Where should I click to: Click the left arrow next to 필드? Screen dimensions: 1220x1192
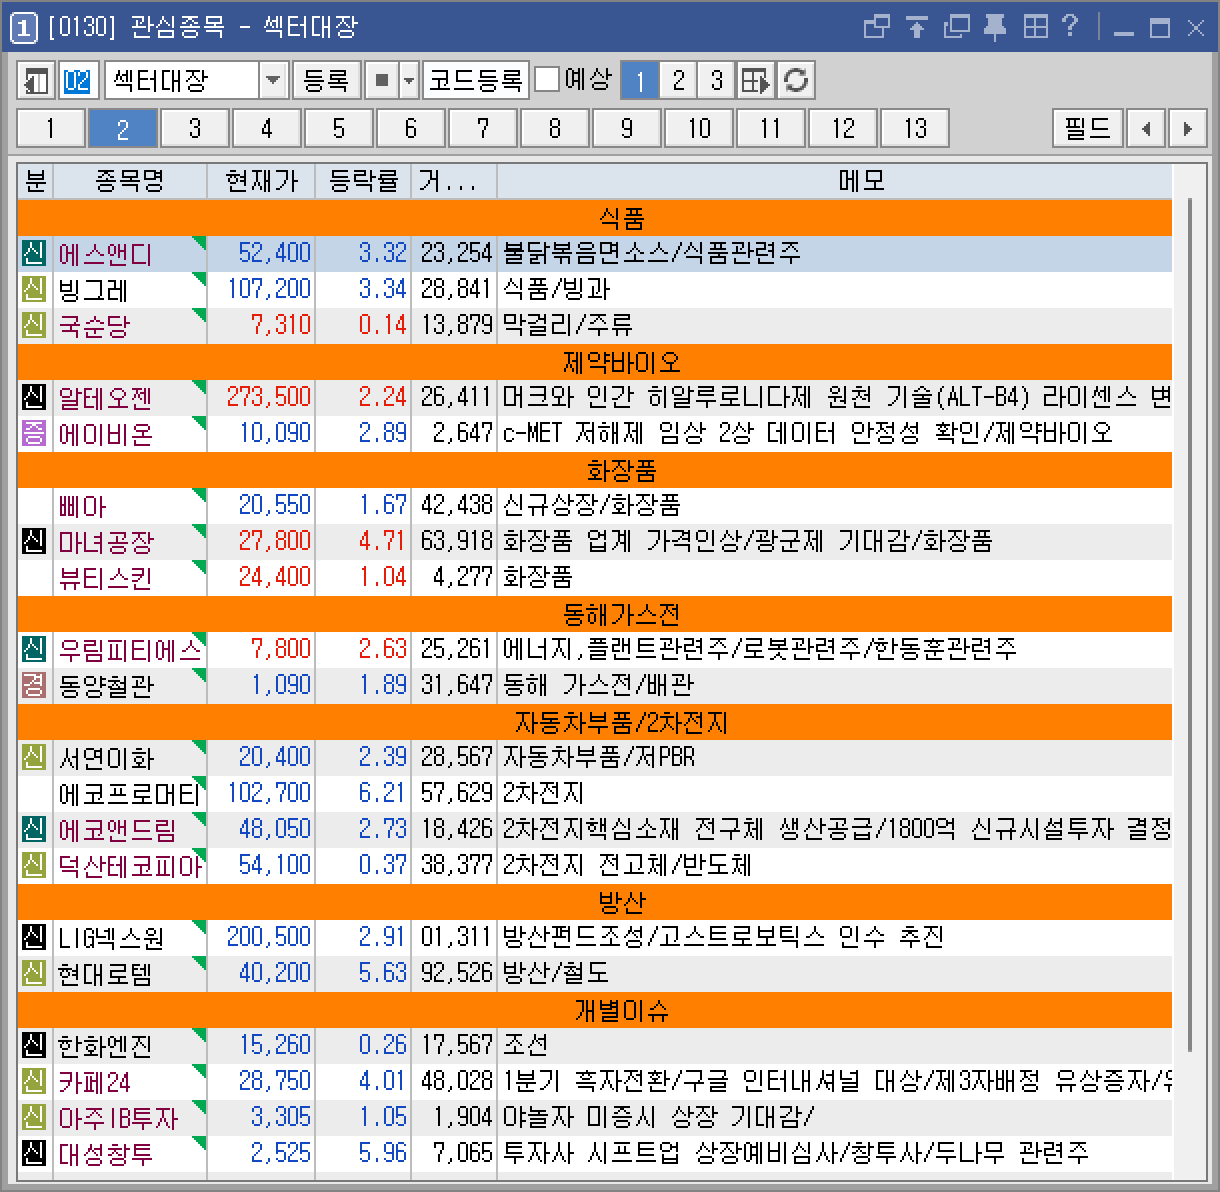1146,129
